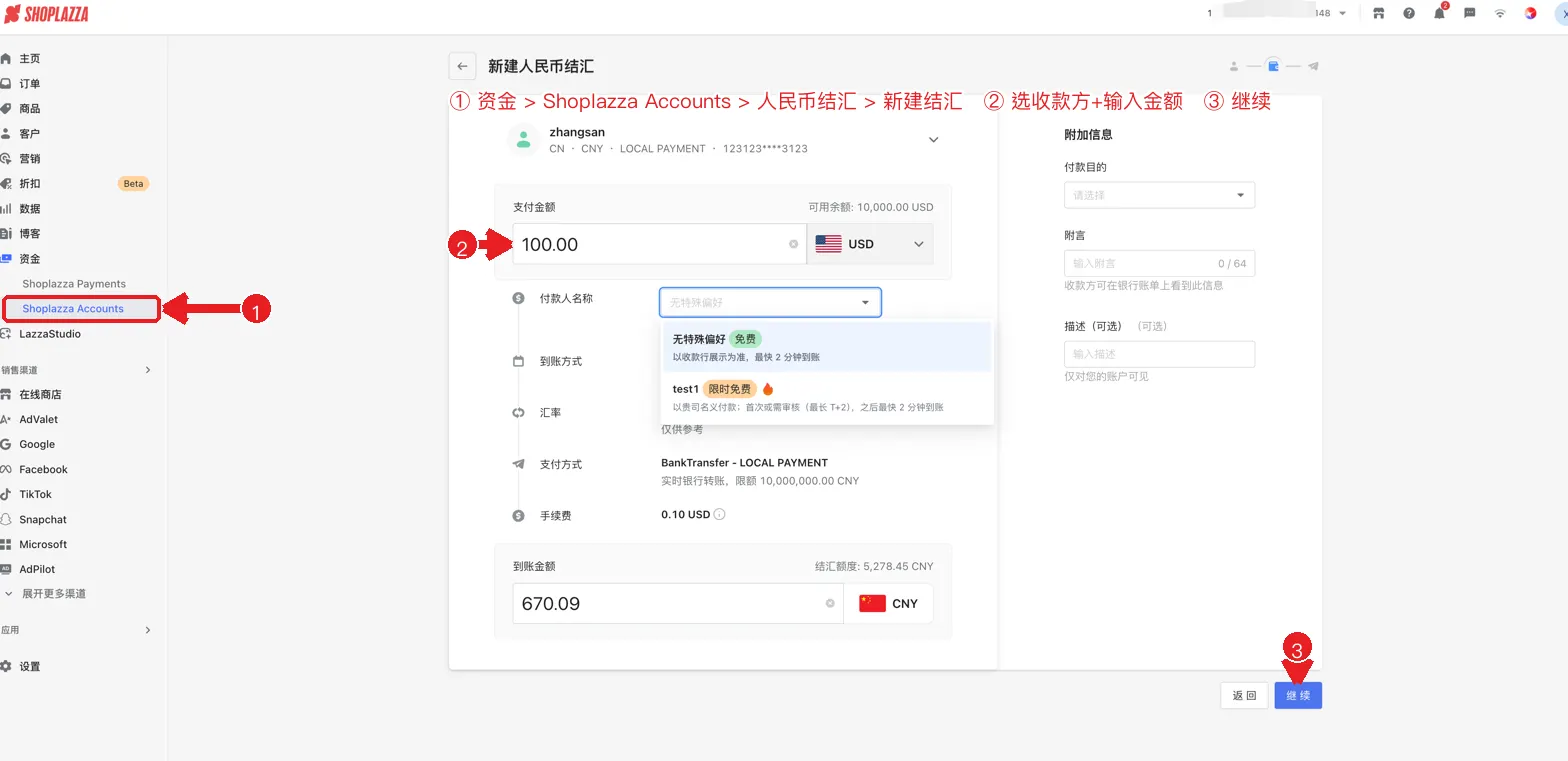Open the 付款人名称 dropdown

(770, 302)
